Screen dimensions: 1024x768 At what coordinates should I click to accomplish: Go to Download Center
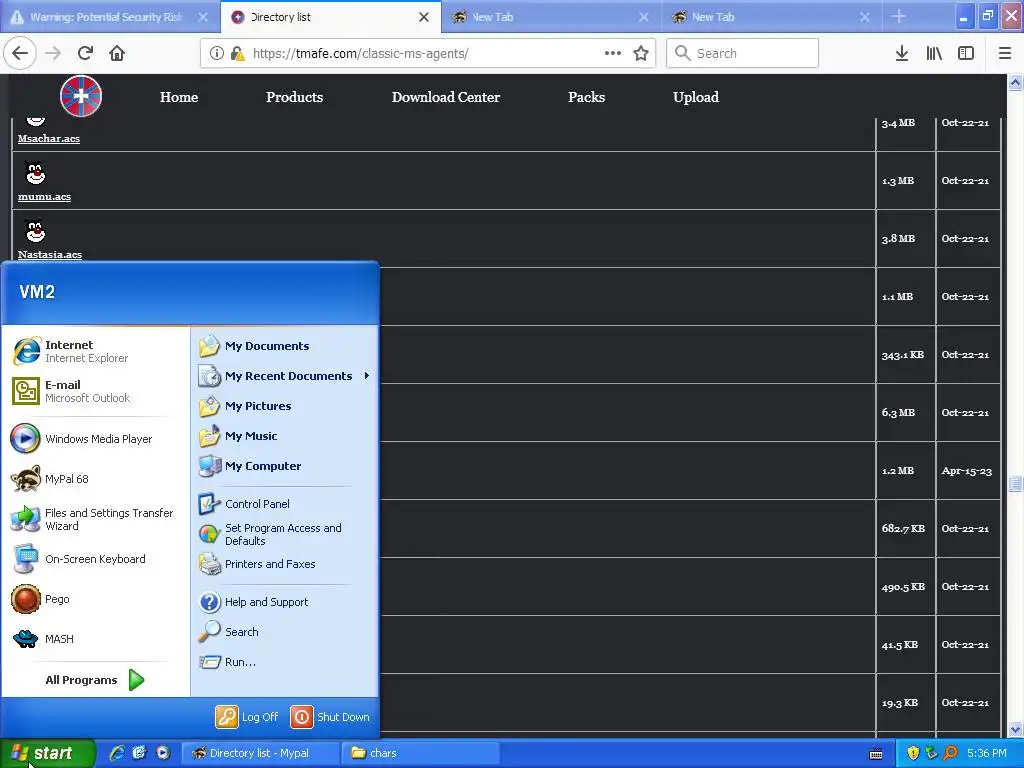pos(446,97)
